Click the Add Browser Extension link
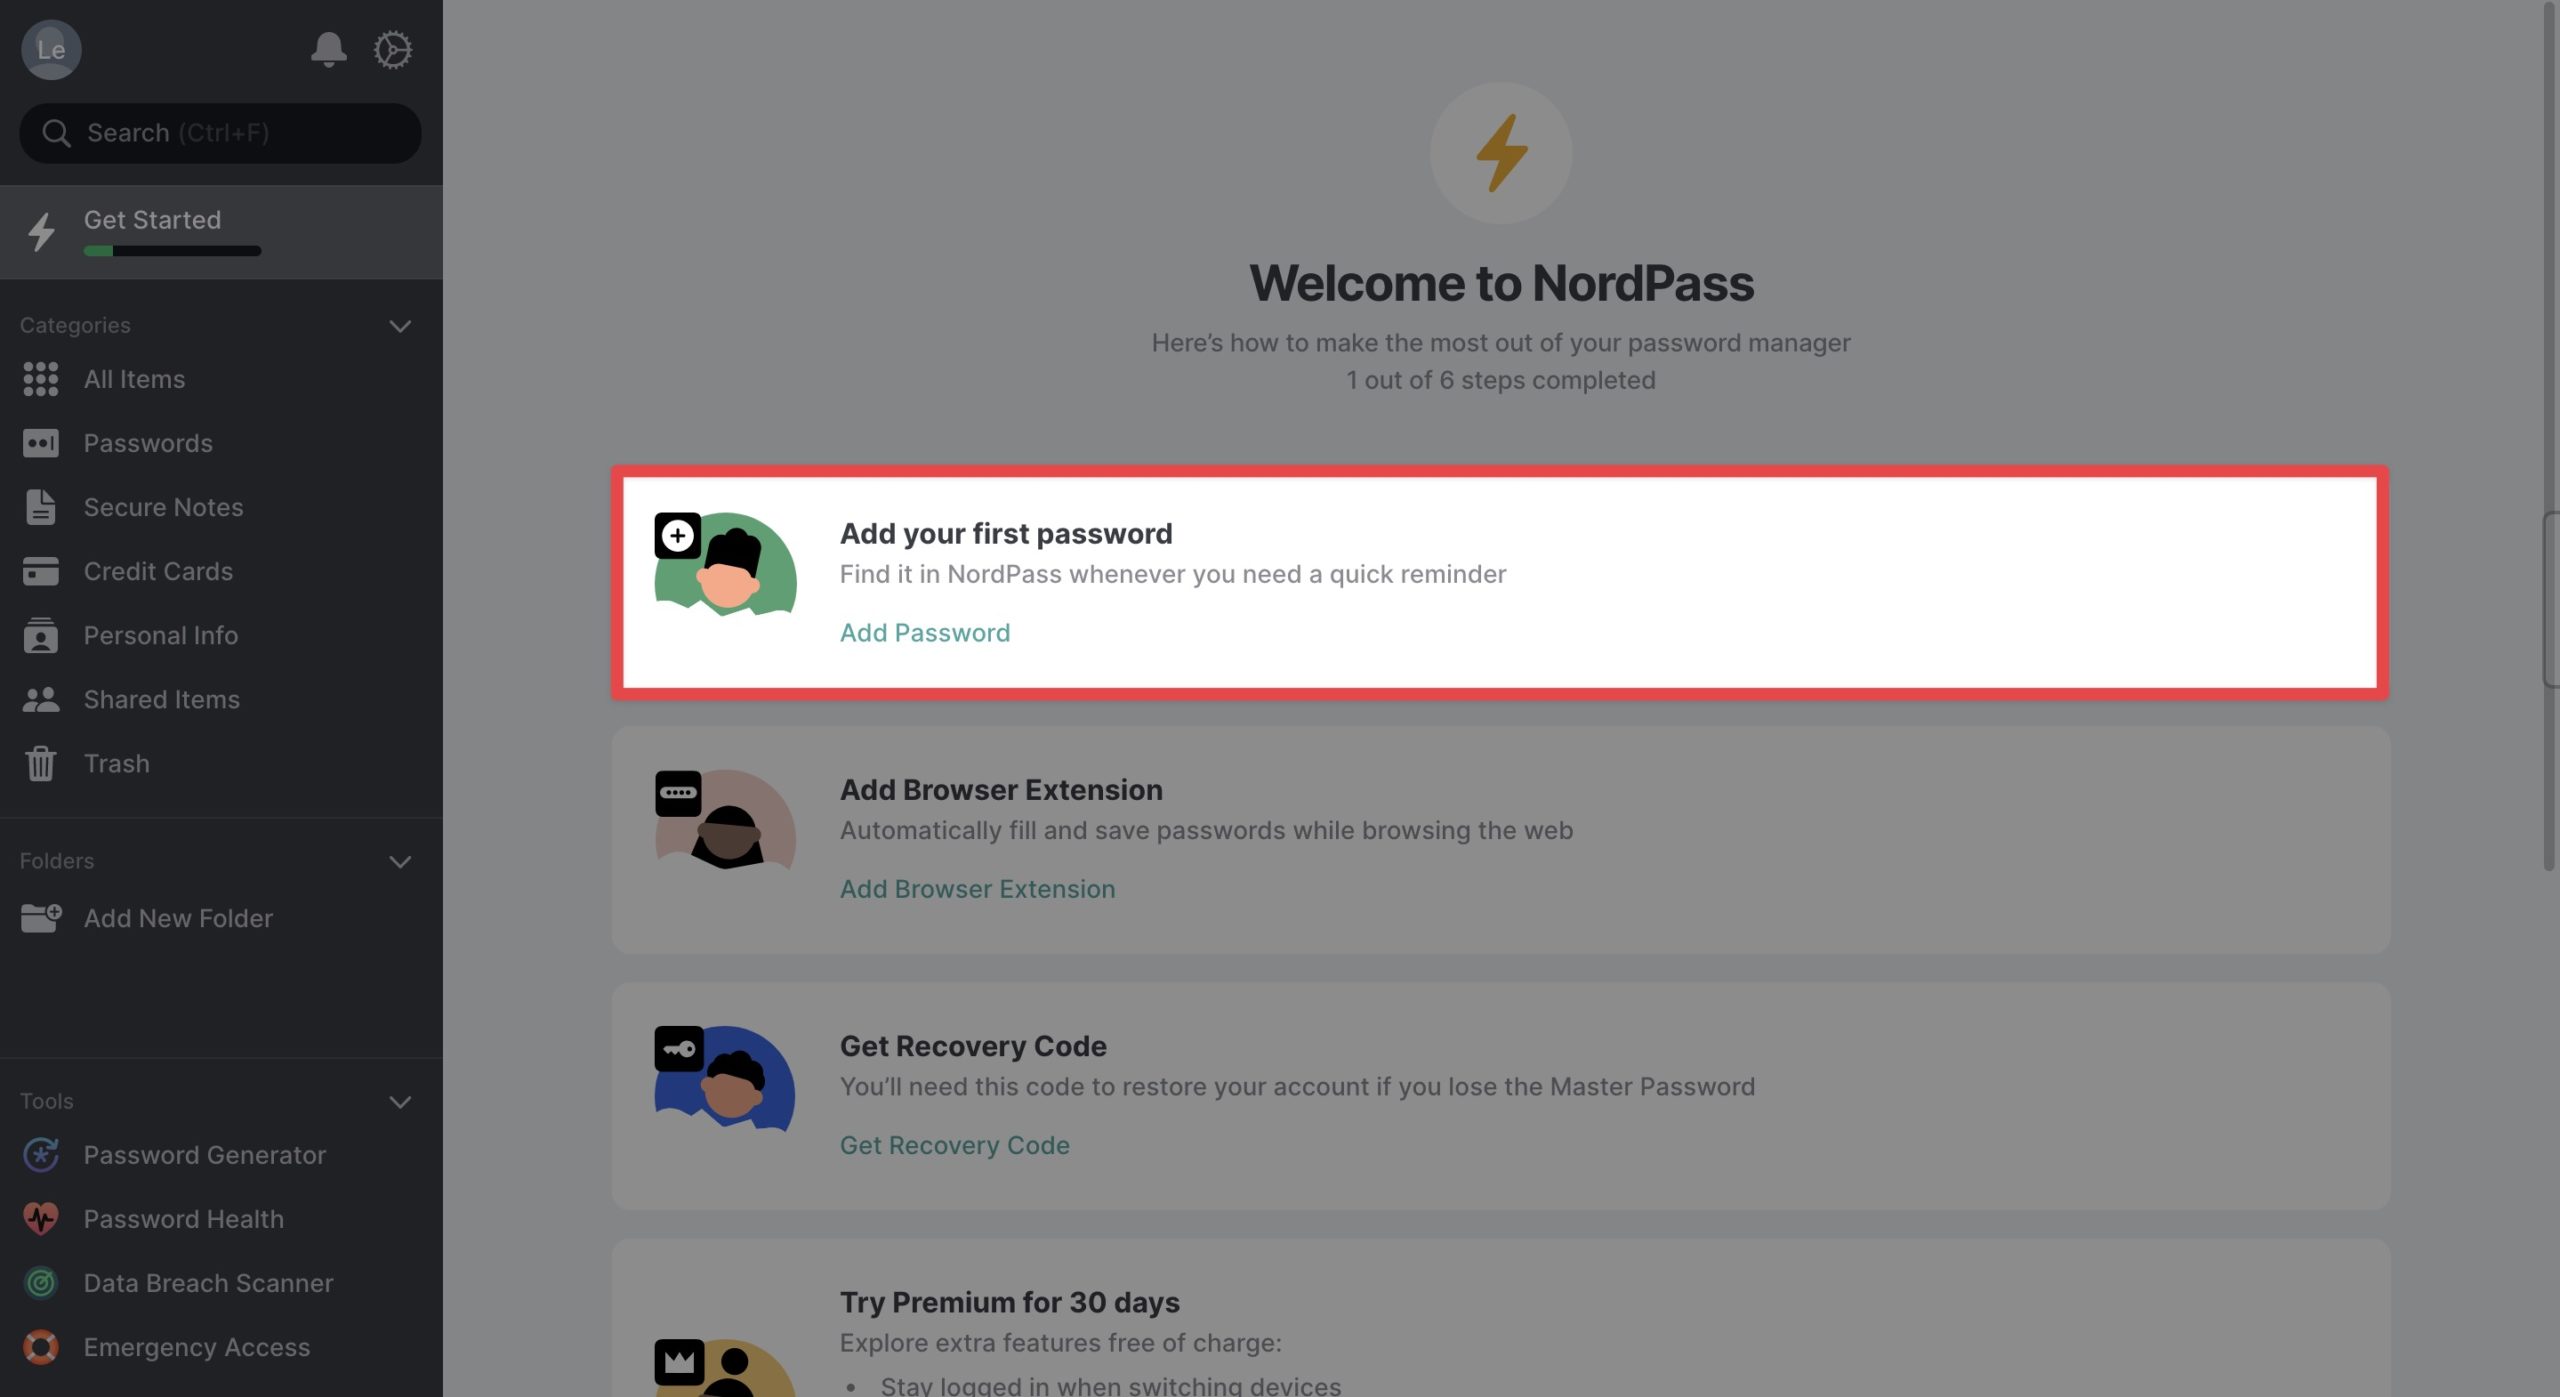Image resolution: width=2560 pixels, height=1397 pixels. 977,889
